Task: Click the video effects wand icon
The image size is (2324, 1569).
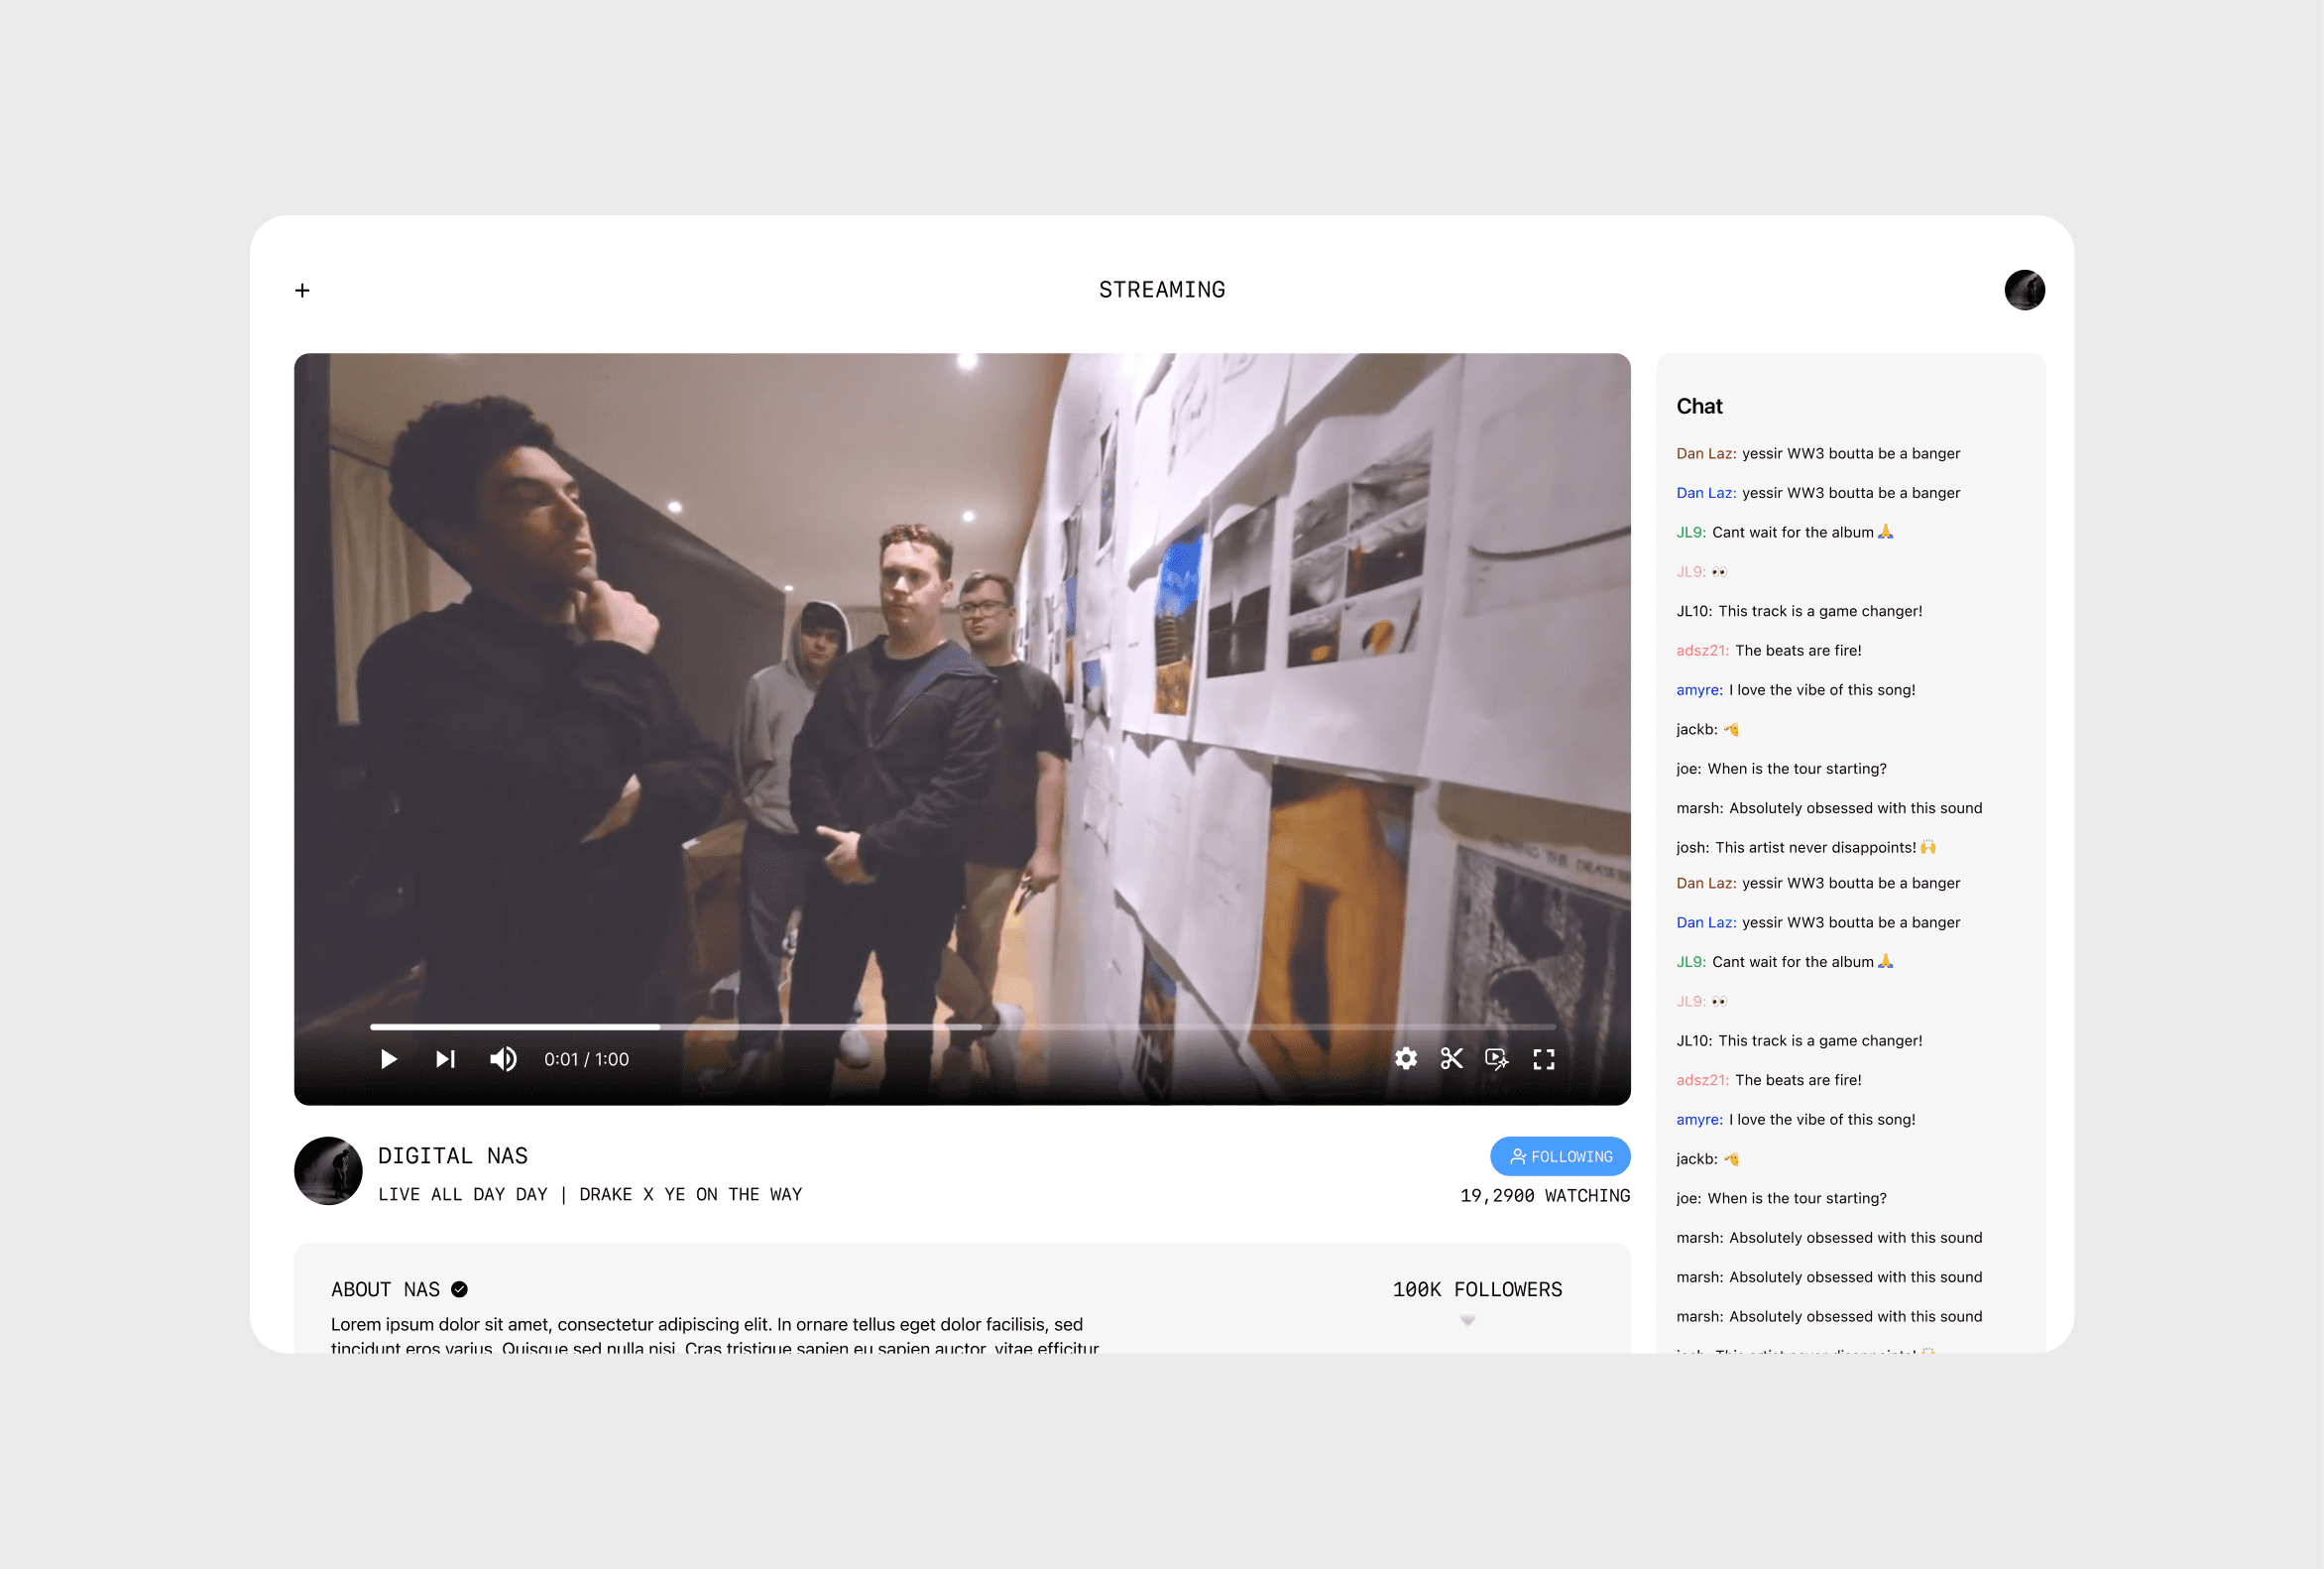Action: (1496, 1059)
